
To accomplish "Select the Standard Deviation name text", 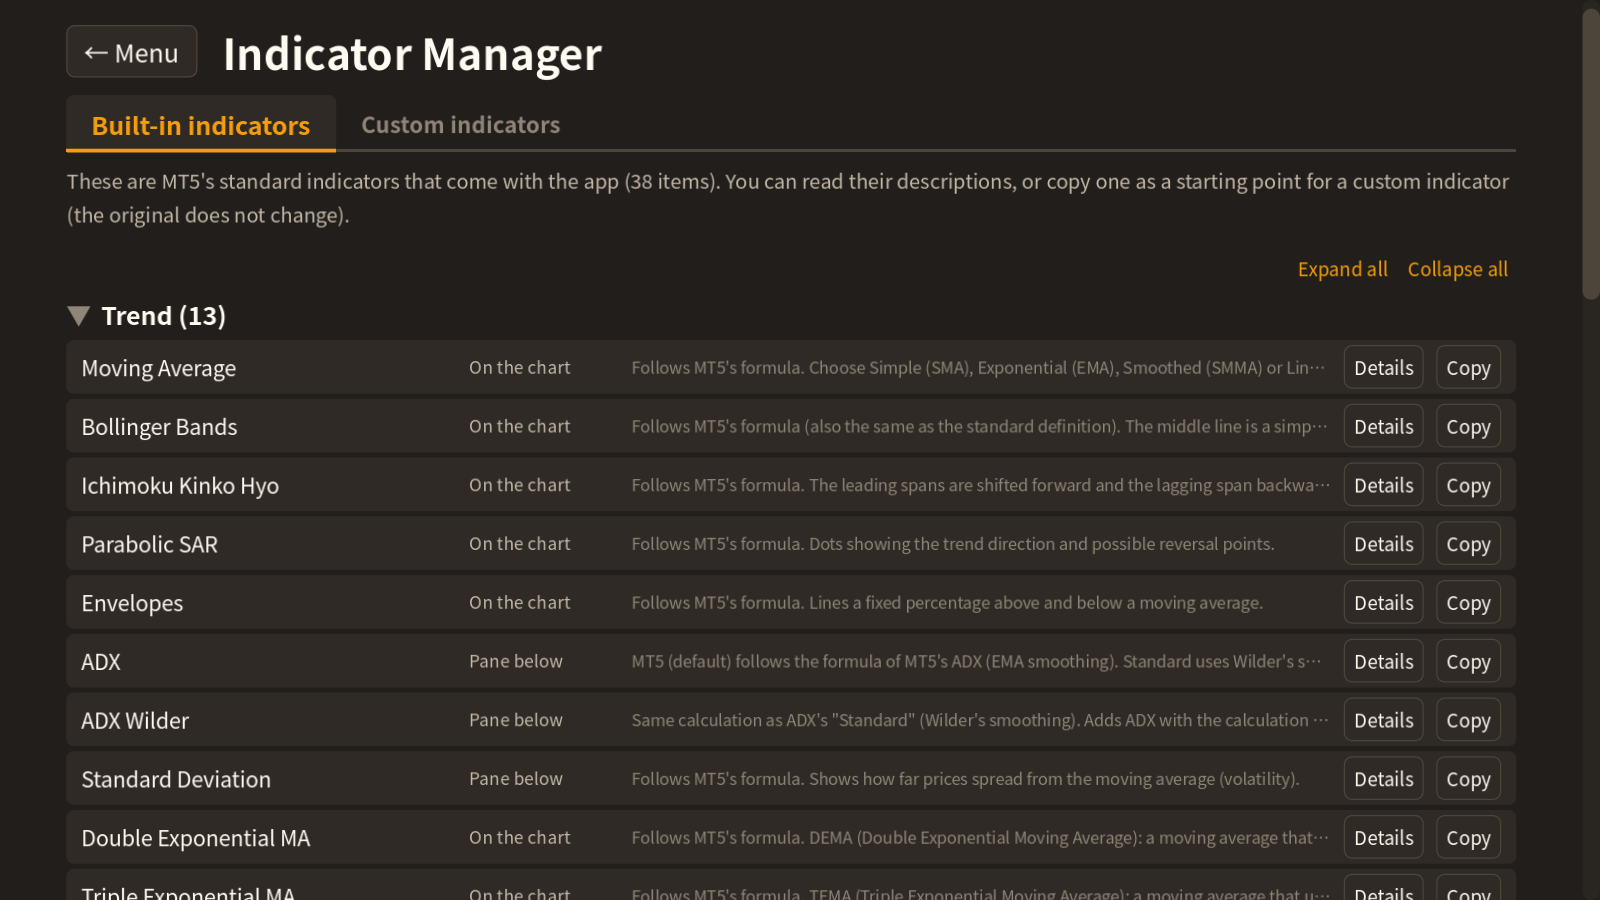I will pos(176,779).
